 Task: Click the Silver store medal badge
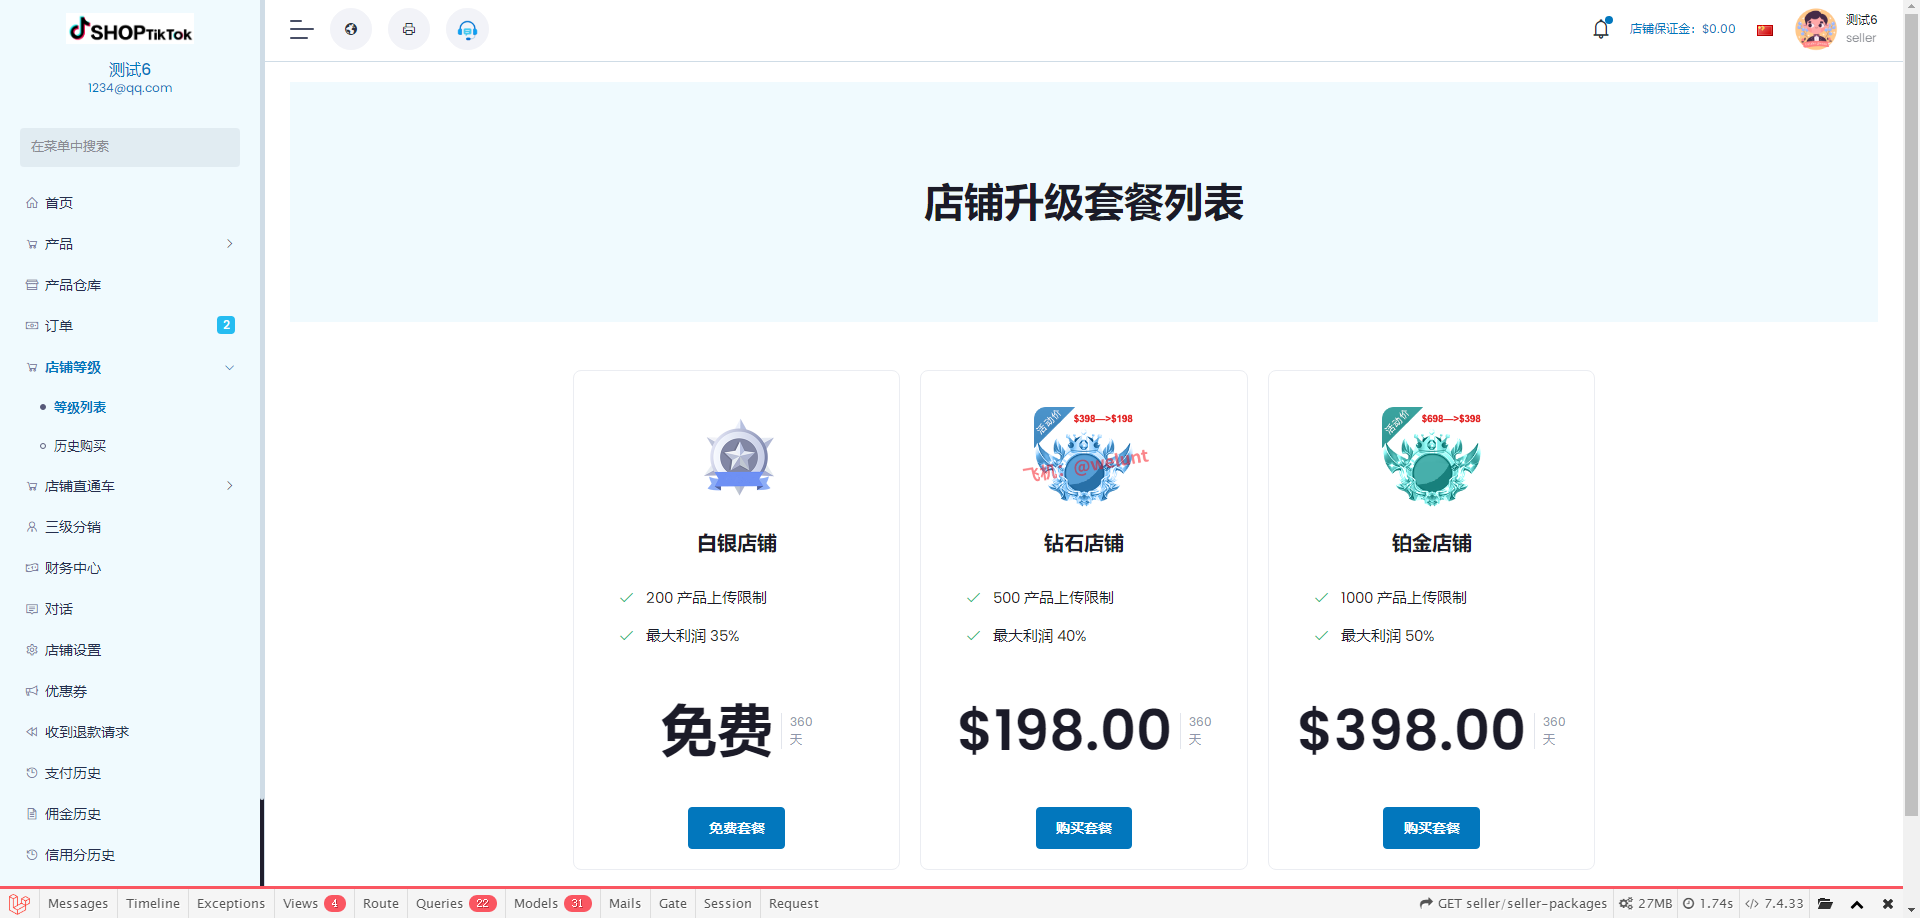[x=739, y=457]
